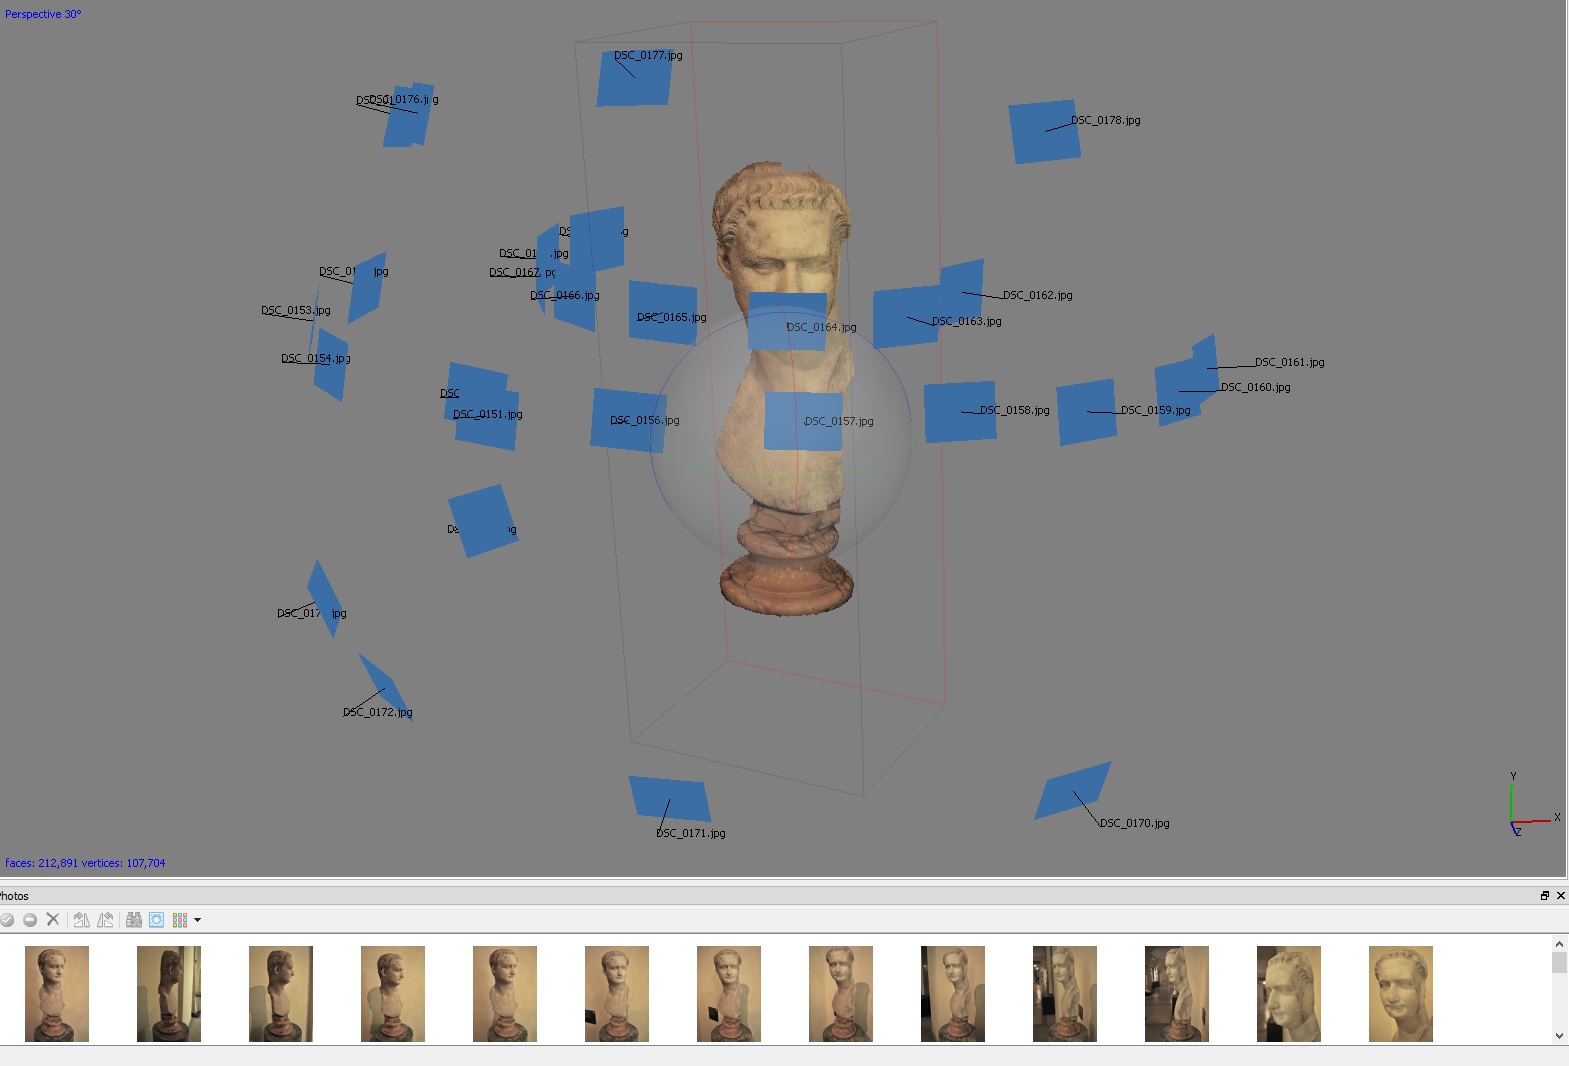Float the Photos panel with undock icon
Viewport: 1569px width, 1066px height.
[1544, 896]
